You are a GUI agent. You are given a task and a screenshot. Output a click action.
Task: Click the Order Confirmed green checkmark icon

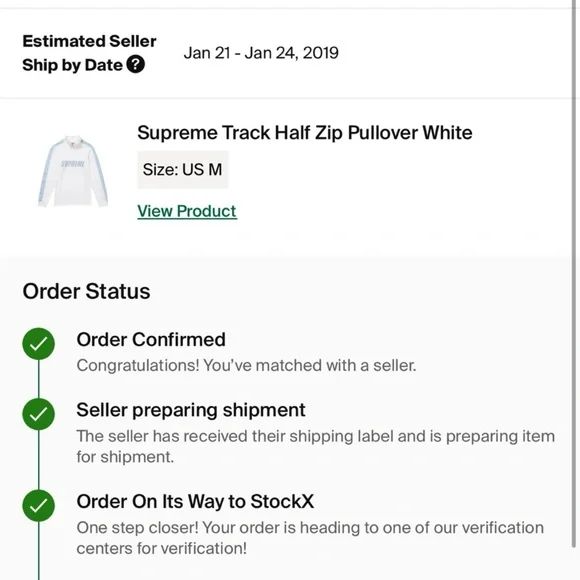(x=38, y=344)
